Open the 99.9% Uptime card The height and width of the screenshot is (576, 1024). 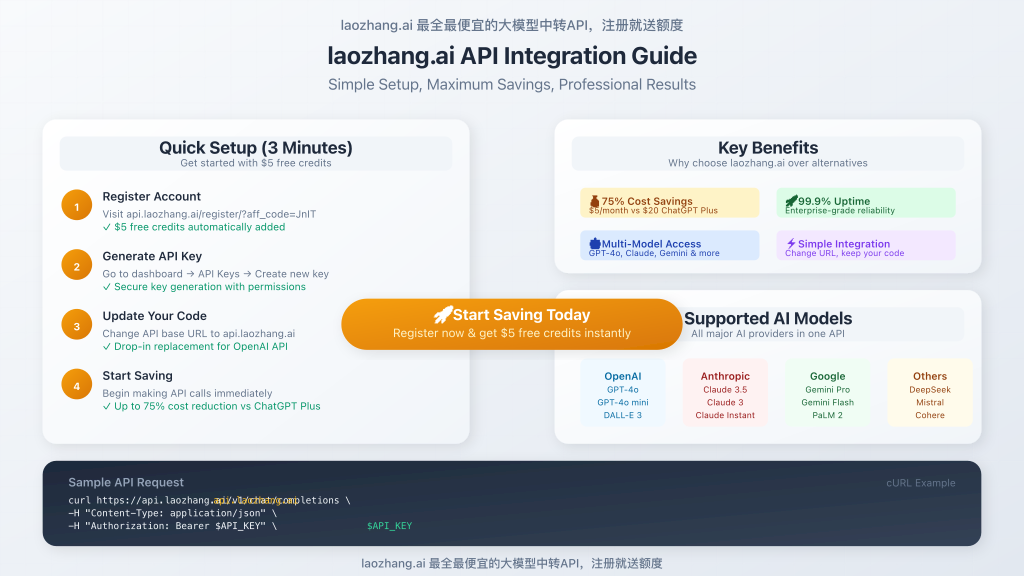(x=865, y=203)
